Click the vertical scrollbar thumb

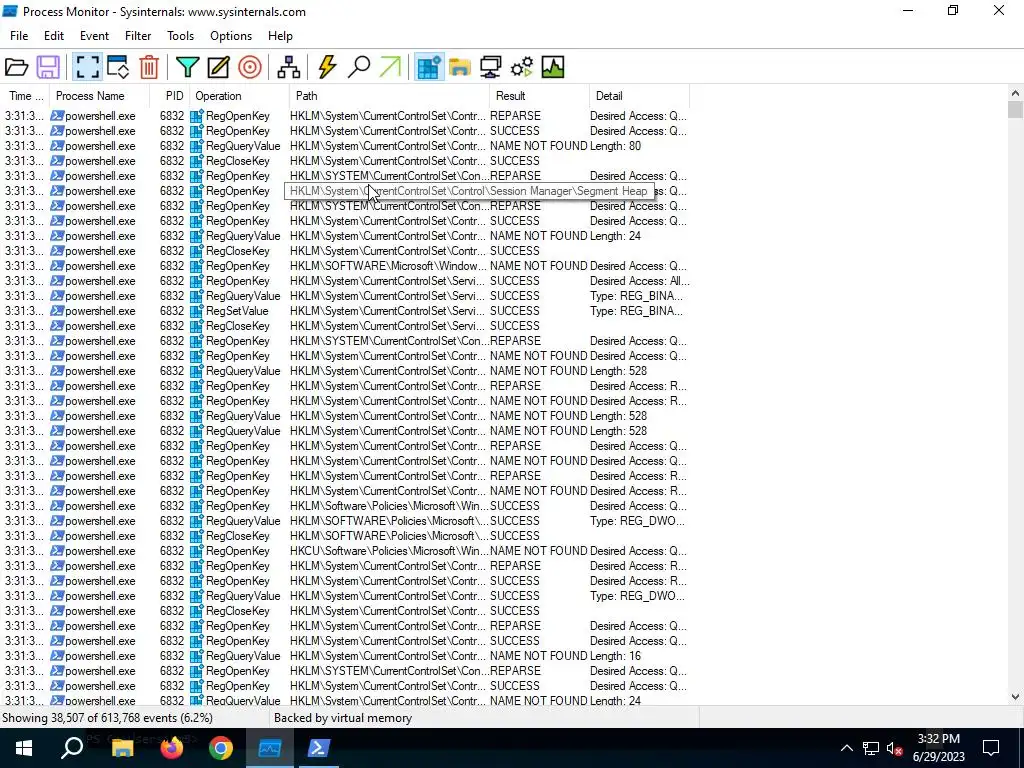1015,110
